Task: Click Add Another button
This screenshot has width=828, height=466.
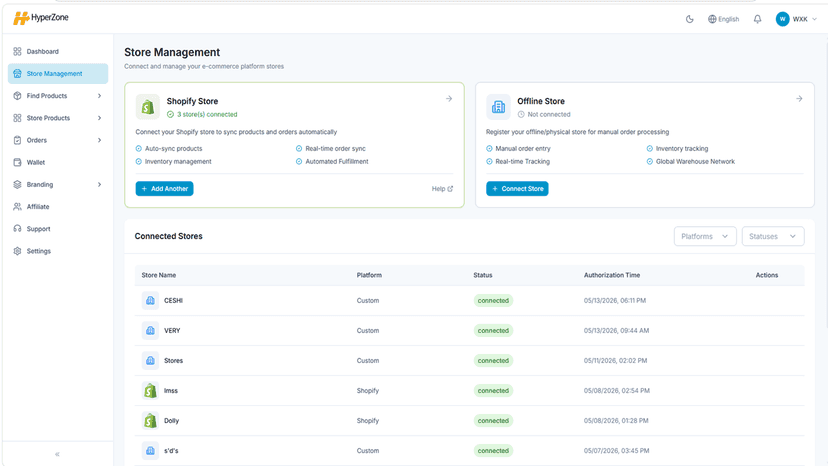Action: click(164, 189)
